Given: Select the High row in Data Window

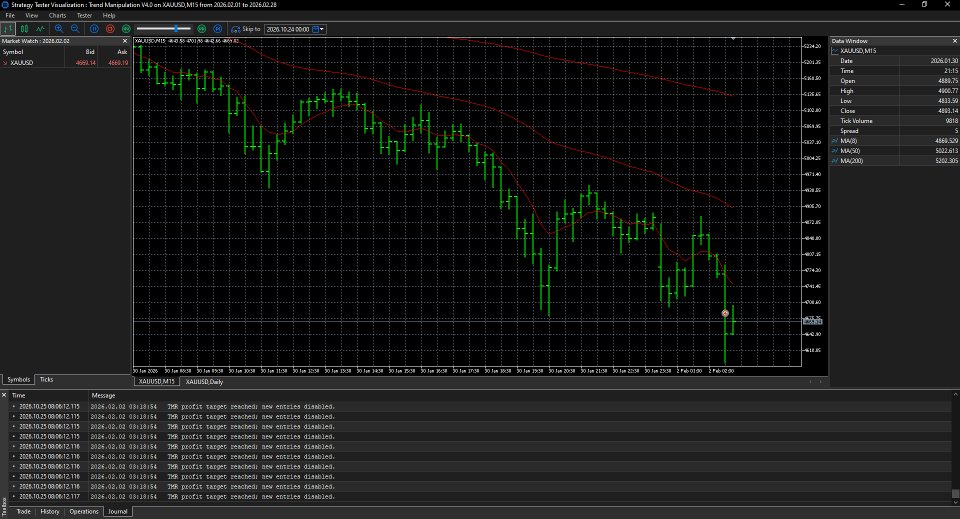Looking at the screenshot, I should pyautogui.click(x=894, y=91).
